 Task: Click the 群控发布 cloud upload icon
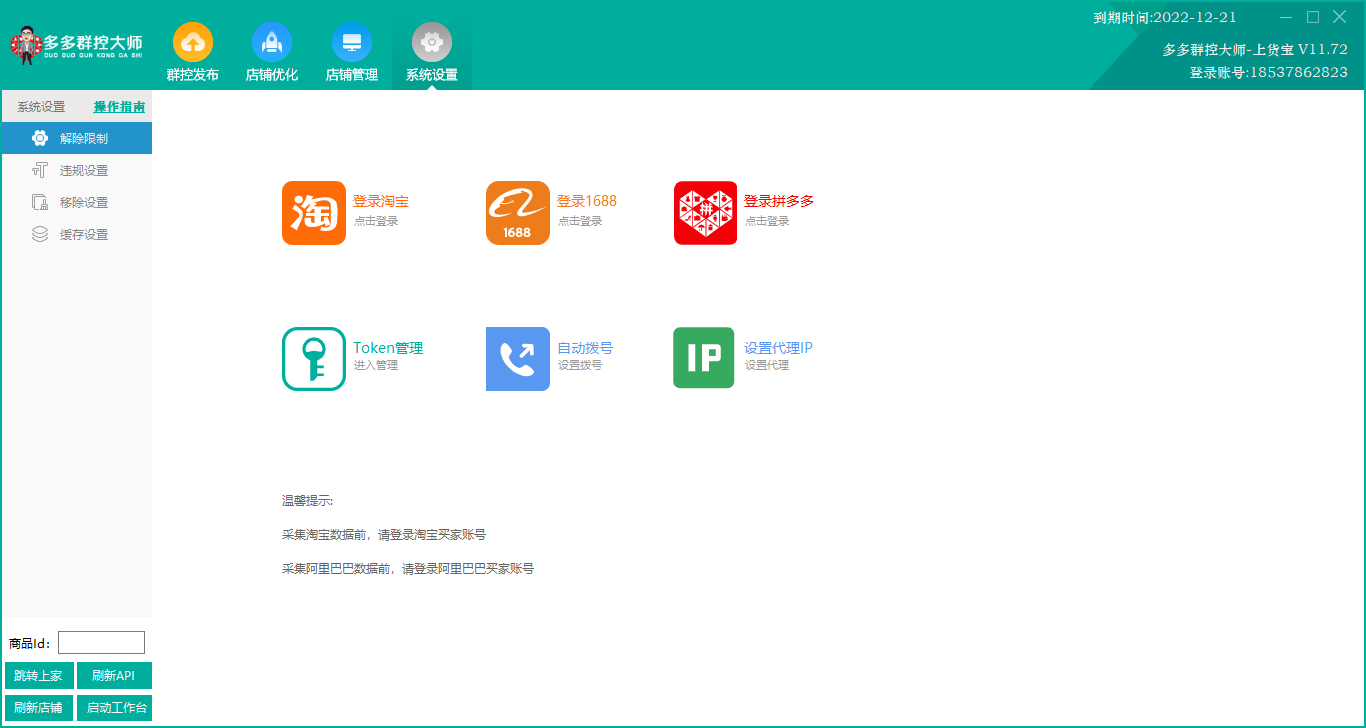192,42
